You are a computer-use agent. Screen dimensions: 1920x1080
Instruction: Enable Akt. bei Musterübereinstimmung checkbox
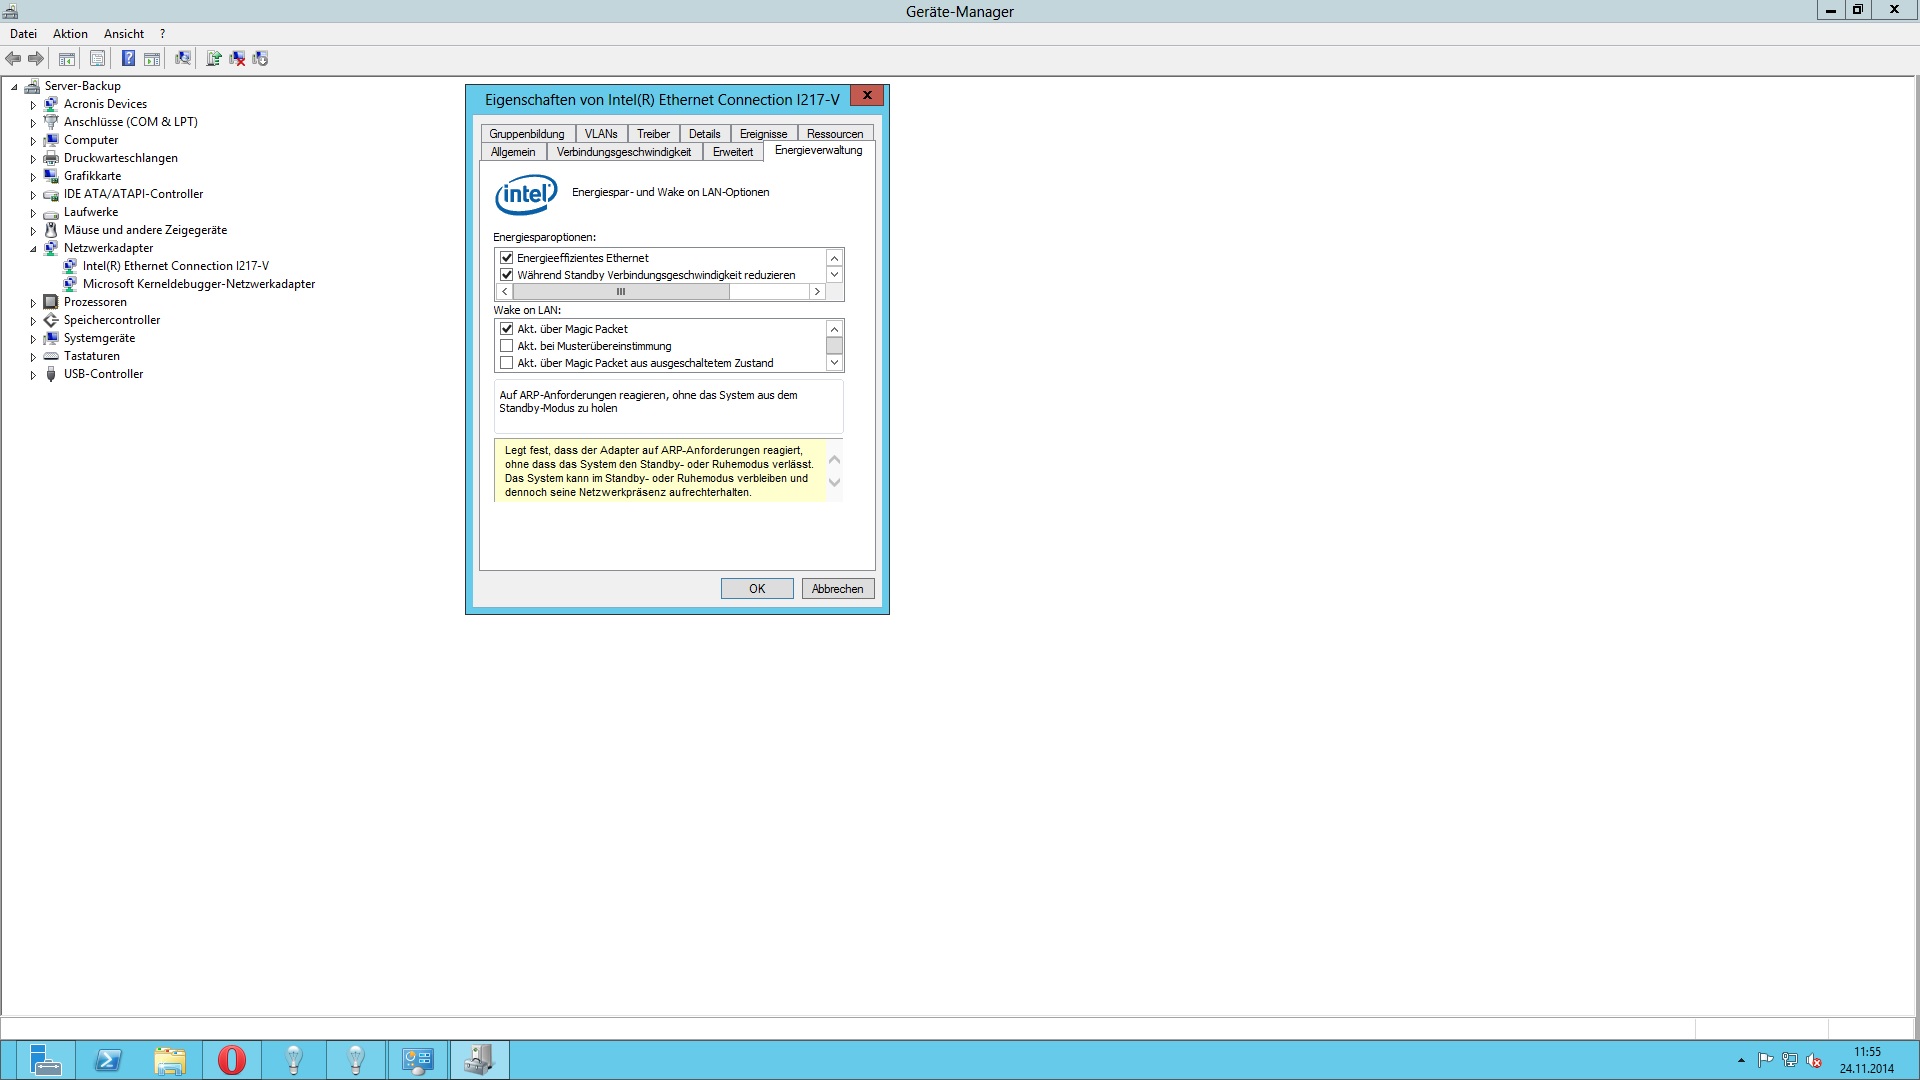(507, 346)
